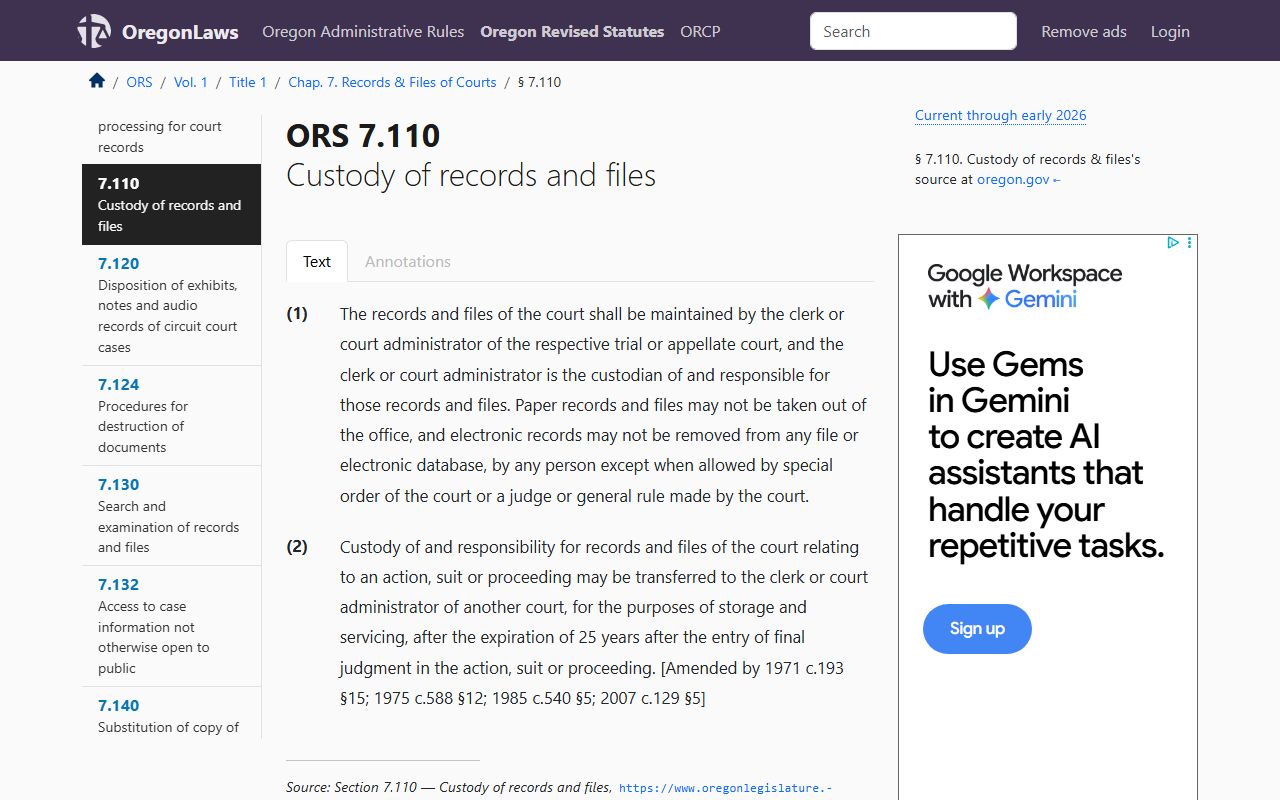
Task: Click the OregonLaws logo icon
Action: (94, 31)
